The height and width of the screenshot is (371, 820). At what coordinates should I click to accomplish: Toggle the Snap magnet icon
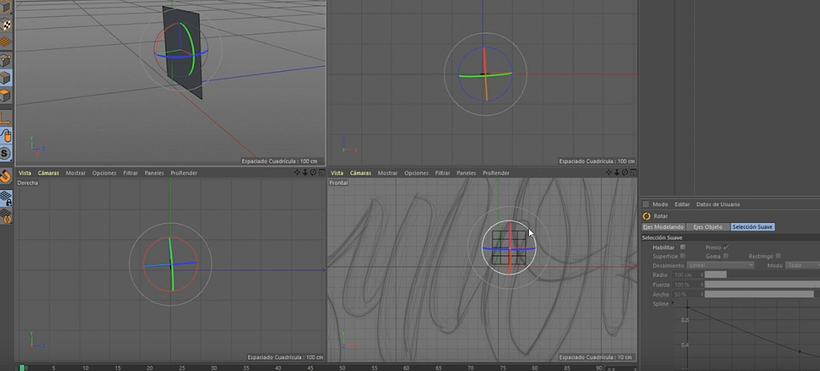pos(6,176)
